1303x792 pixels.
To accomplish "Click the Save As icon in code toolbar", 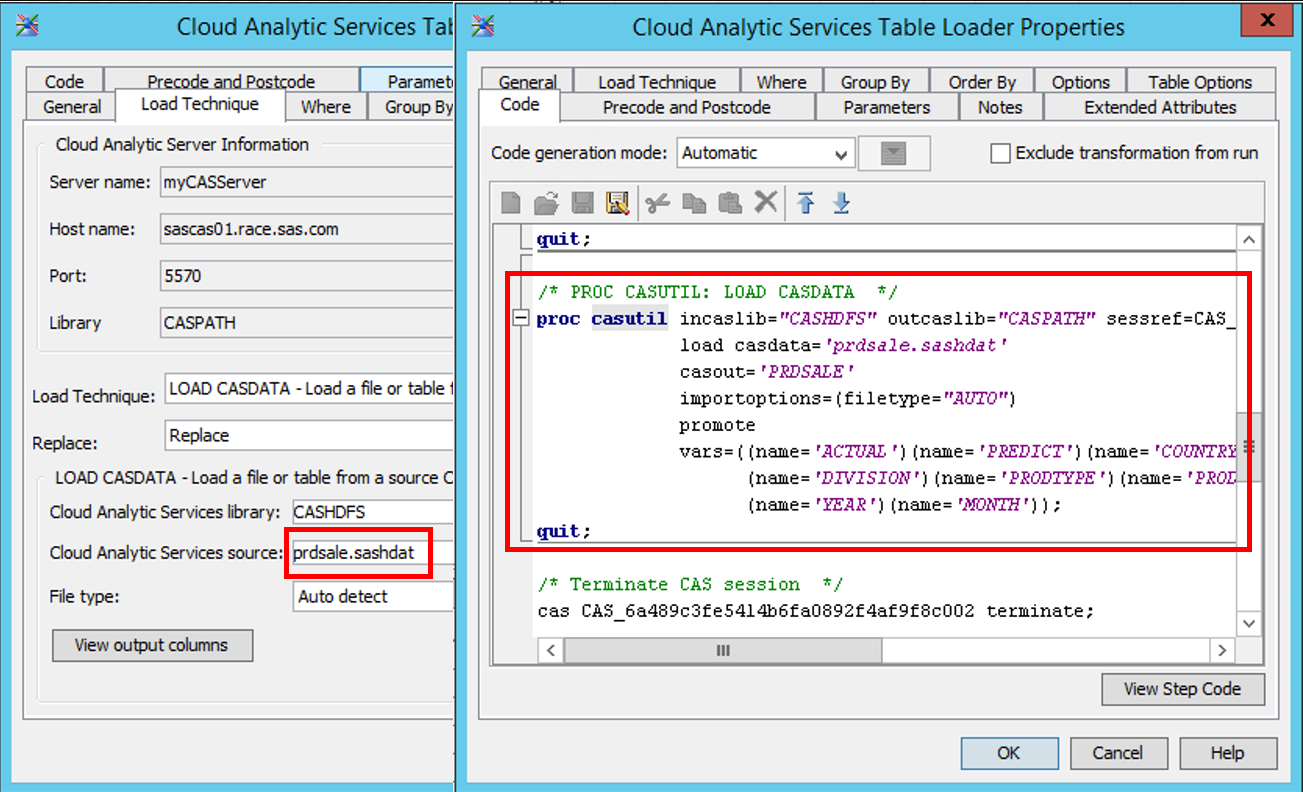I will tap(618, 202).
